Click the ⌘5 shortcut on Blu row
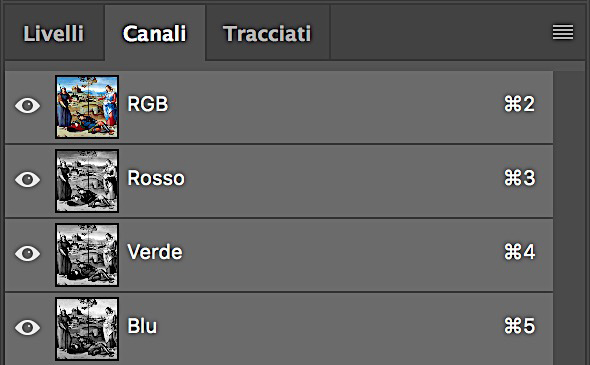The image size is (590, 365). (519, 326)
